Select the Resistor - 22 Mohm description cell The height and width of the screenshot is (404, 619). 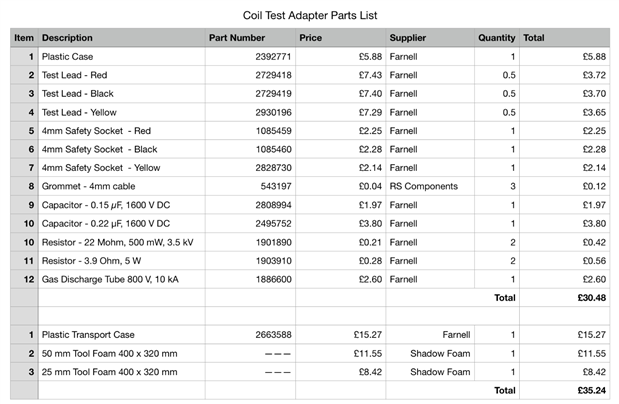click(x=118, y=242)
